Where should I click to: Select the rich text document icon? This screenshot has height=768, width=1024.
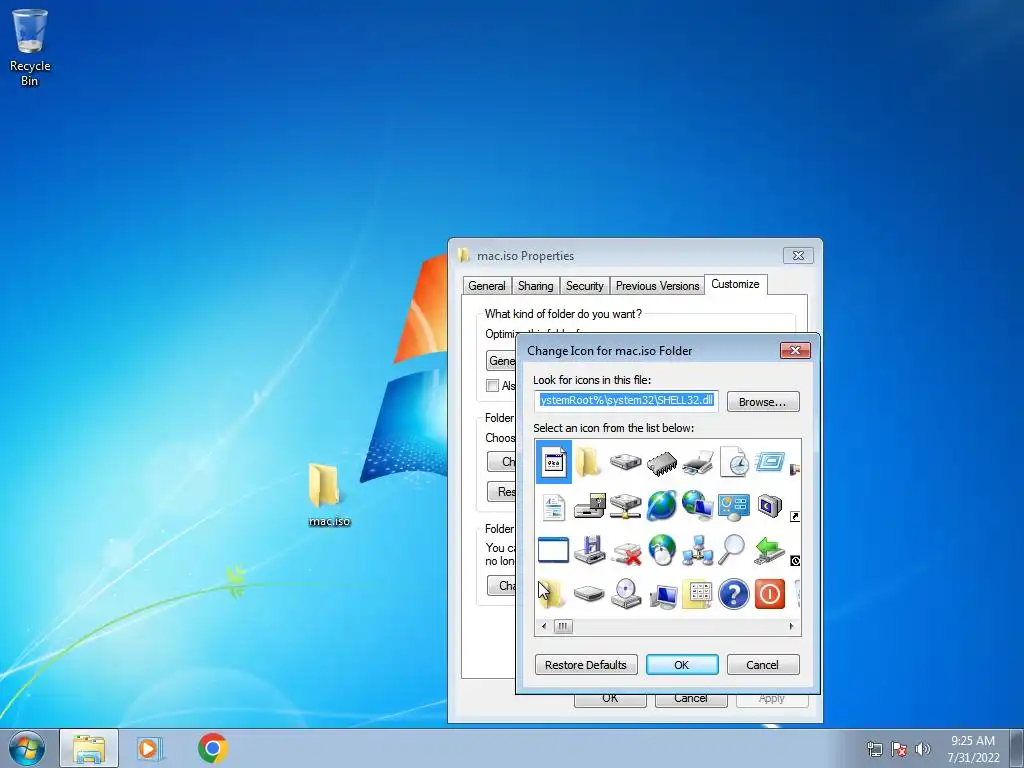point(554,507)
